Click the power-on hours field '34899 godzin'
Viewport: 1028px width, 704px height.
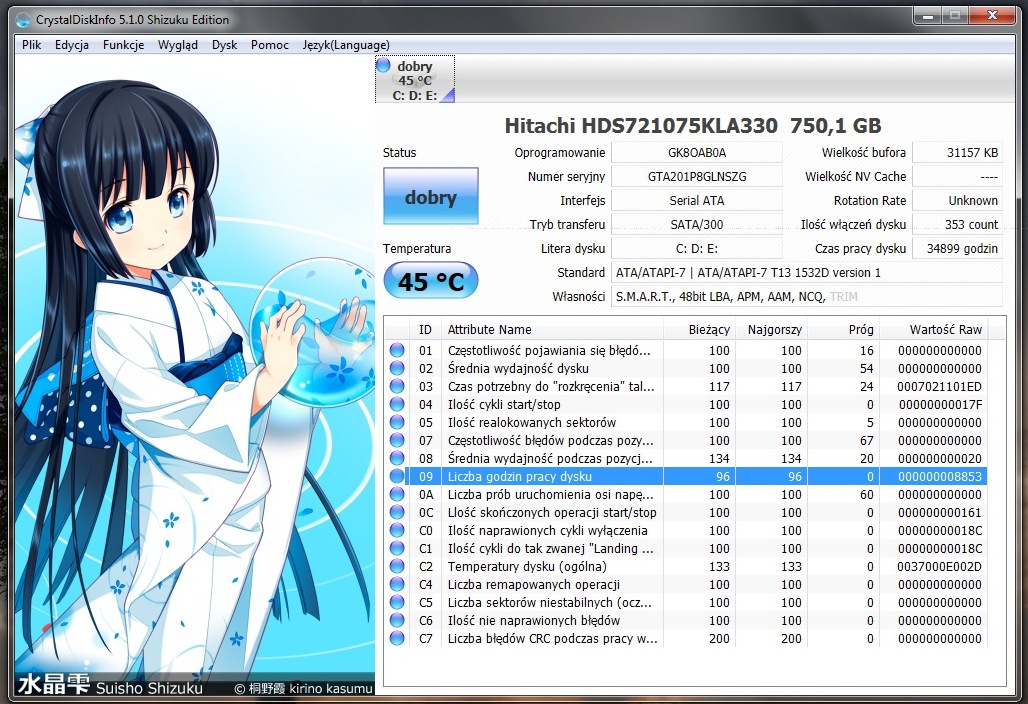(957, 248)
